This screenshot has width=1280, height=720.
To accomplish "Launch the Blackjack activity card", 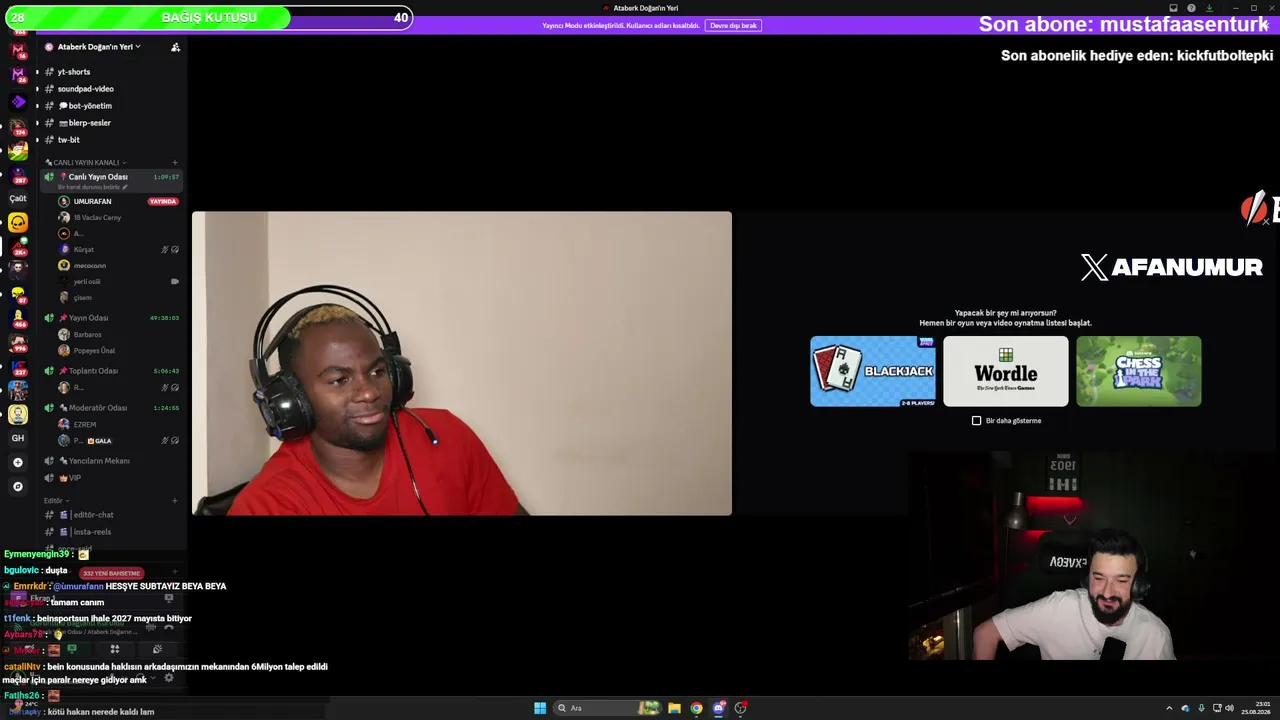I will pyautogui.click(x=873, y=371).
